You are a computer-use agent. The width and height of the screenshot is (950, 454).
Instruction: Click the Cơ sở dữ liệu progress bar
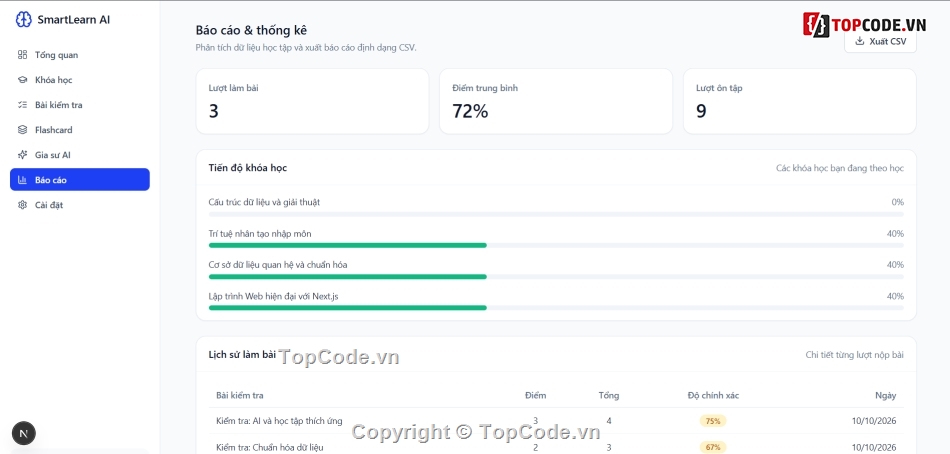(556, 276)
